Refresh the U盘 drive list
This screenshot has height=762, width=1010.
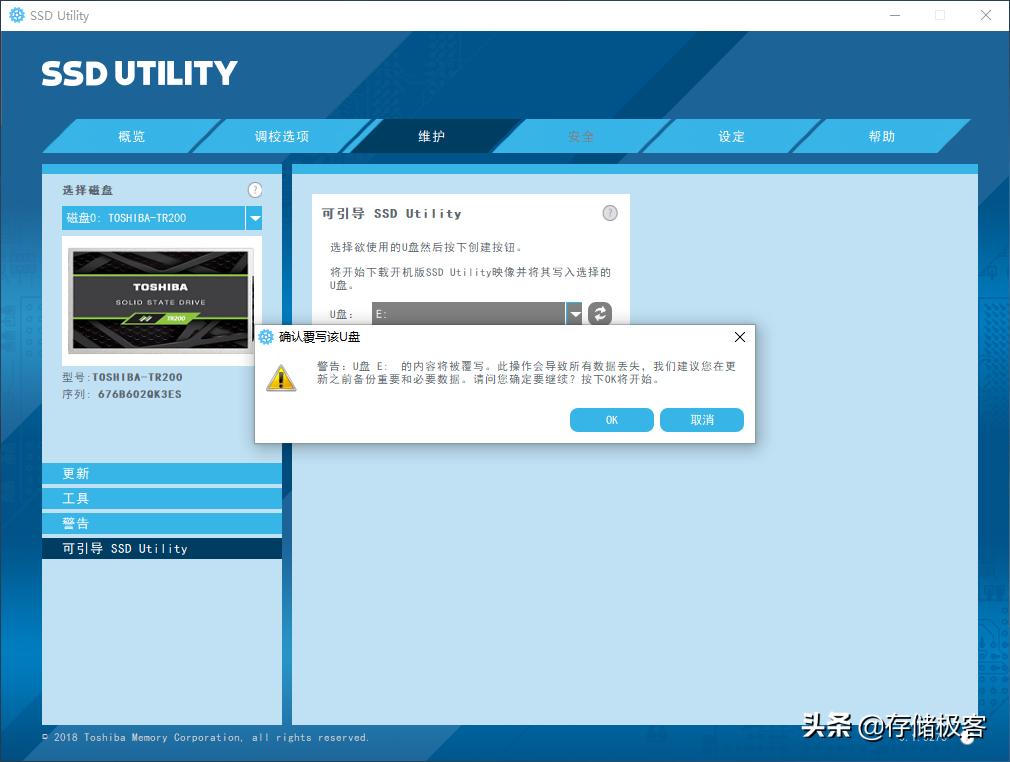(598, 313)
